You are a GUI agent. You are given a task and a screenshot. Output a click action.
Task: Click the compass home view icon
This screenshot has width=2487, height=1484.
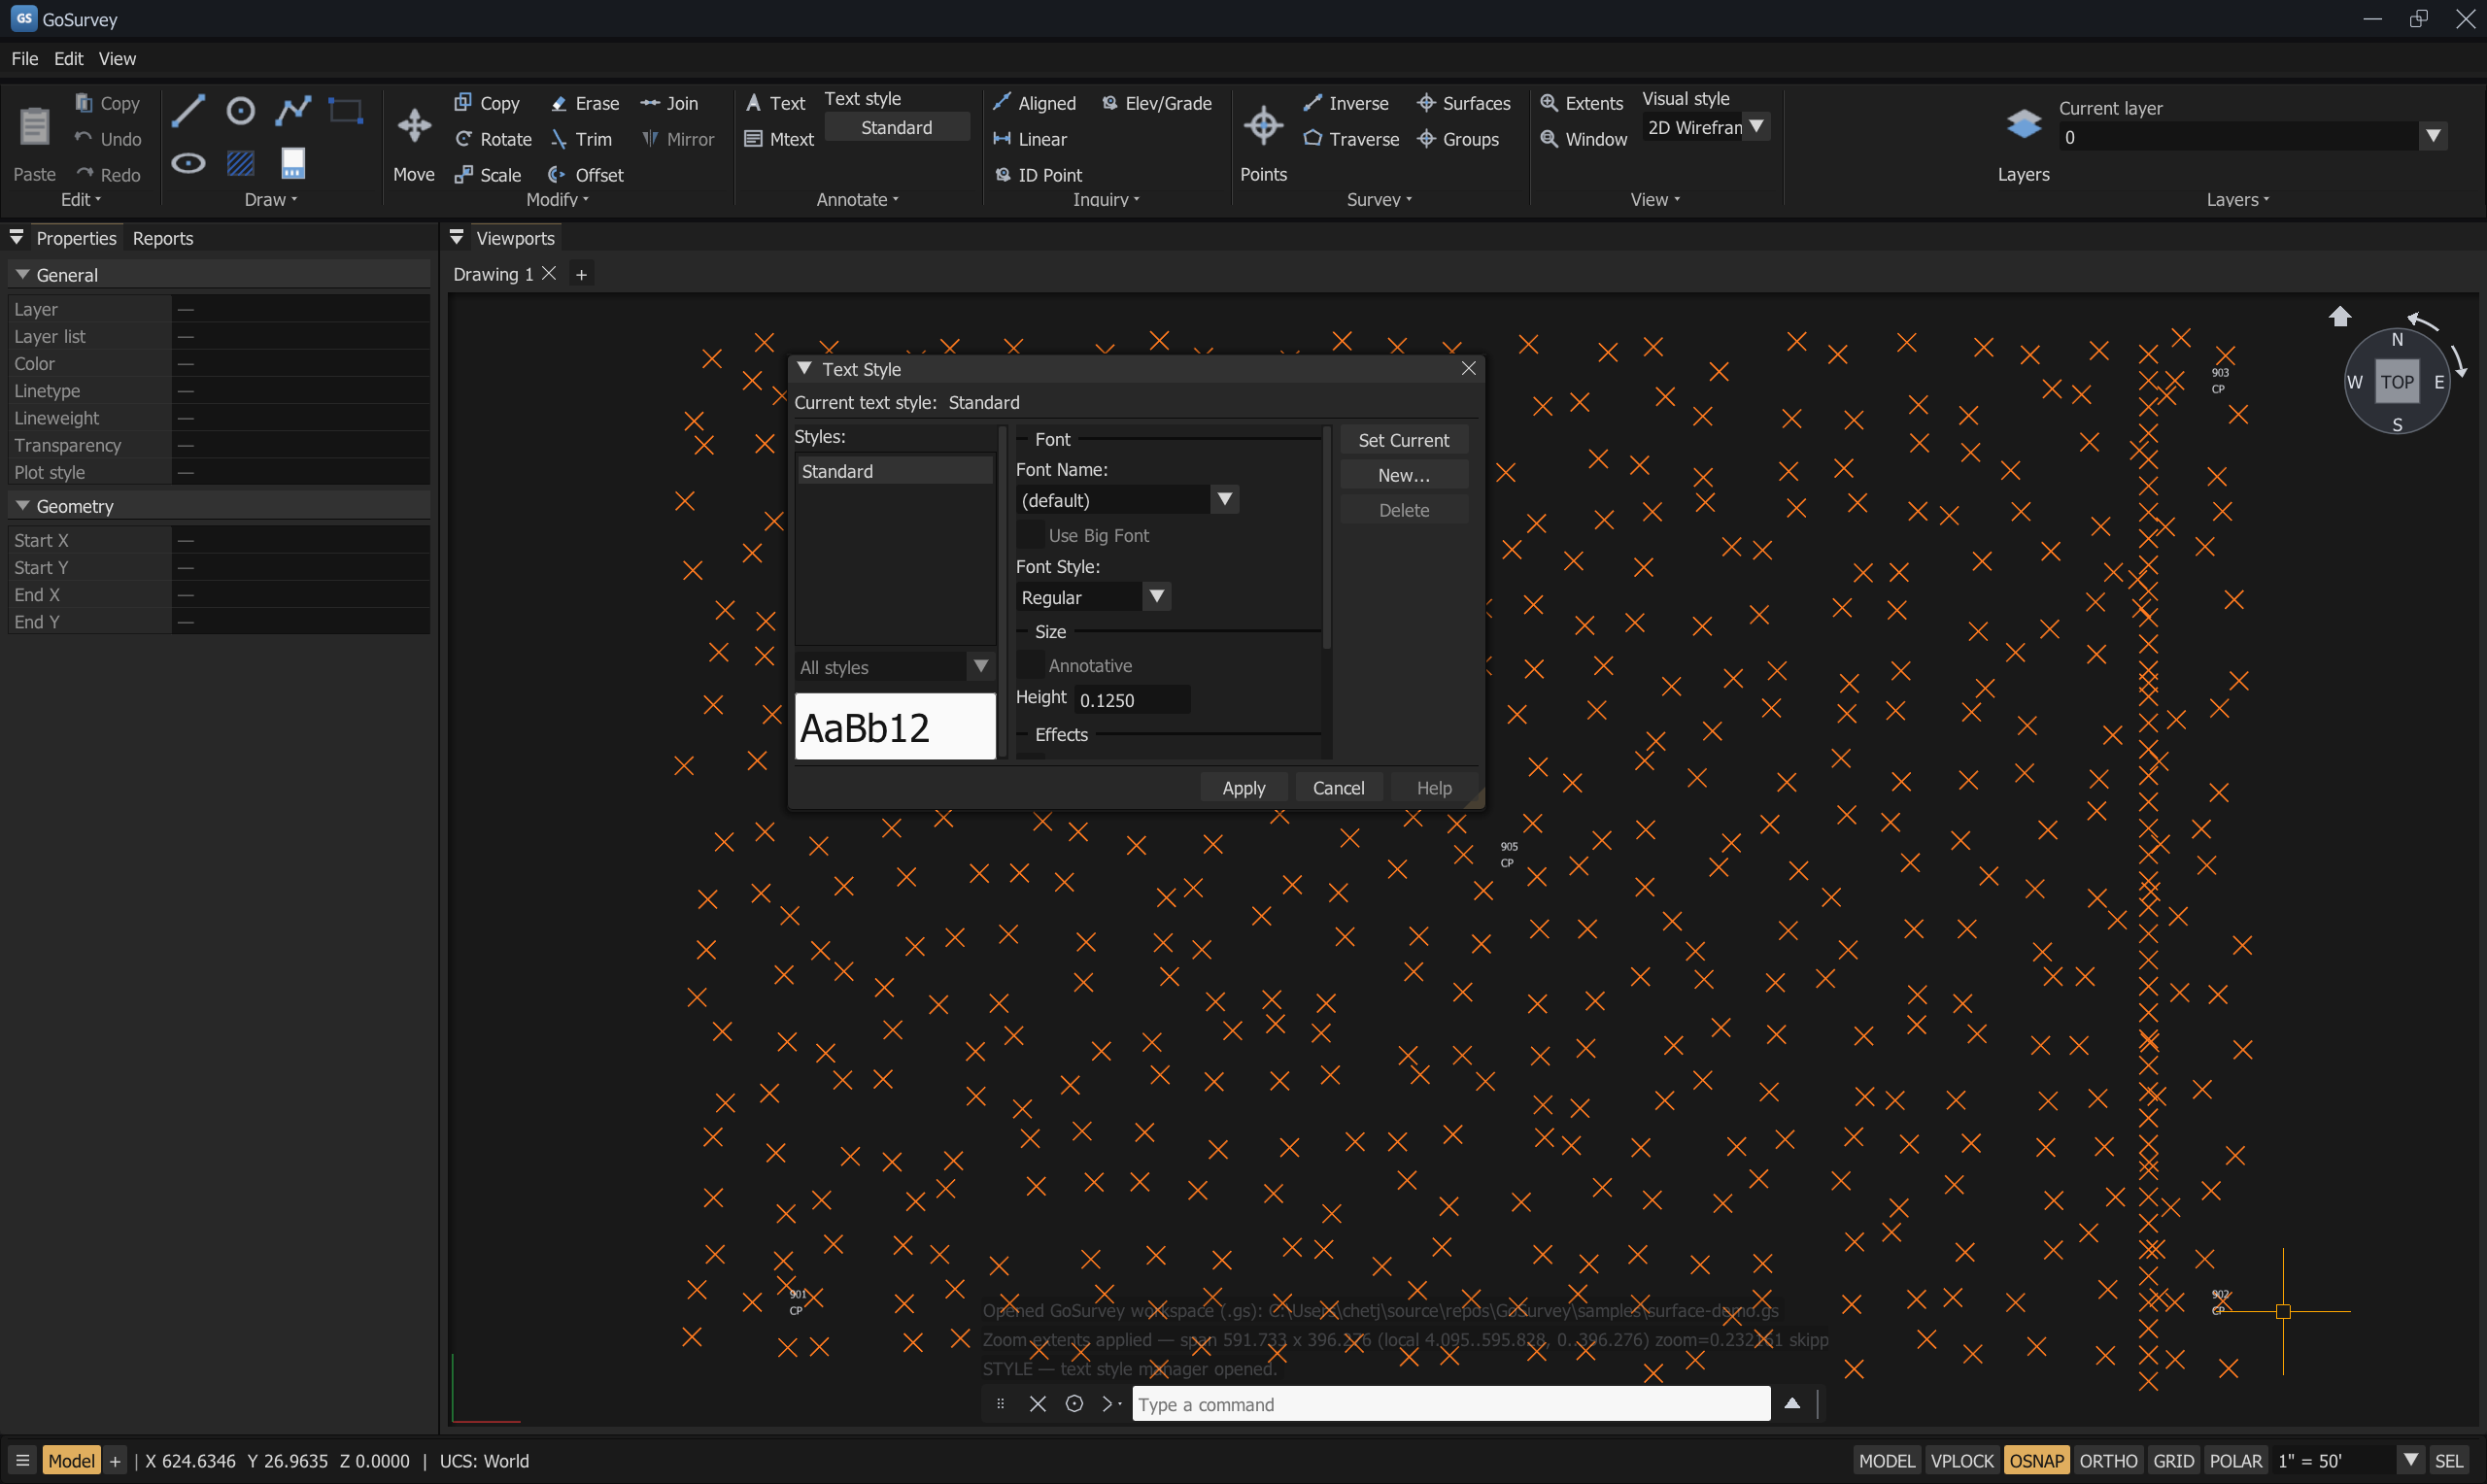[2340, 317]
